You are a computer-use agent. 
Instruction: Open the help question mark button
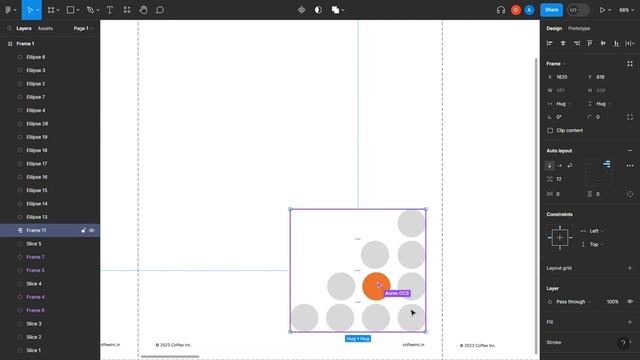click(623, 343)
